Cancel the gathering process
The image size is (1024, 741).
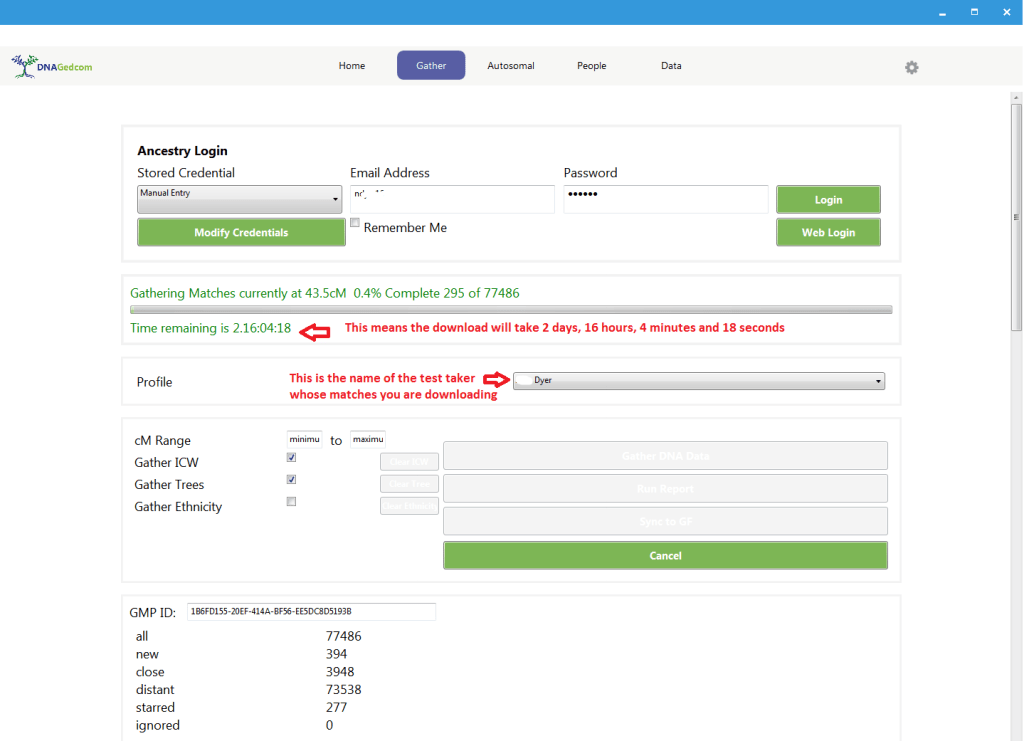[x=665, y=556]
